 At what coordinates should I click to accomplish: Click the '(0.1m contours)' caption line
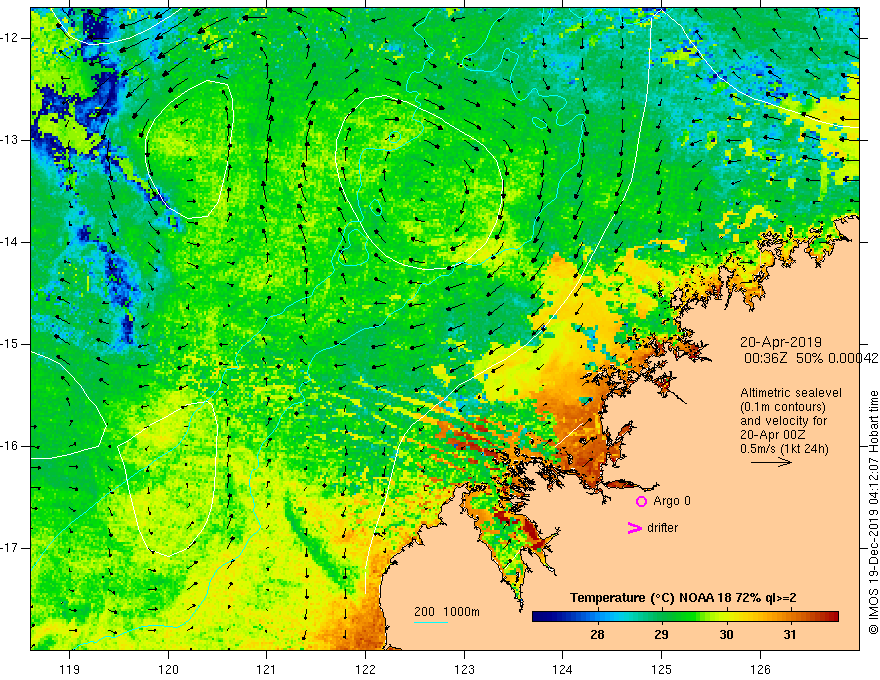[x=783, y=407]
